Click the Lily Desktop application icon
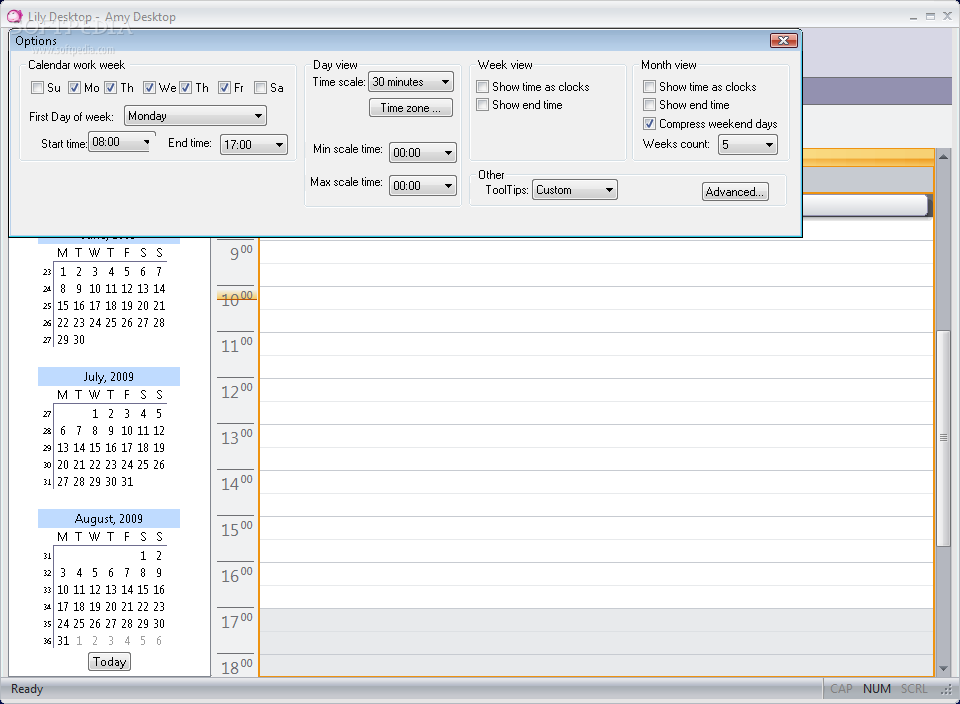This screenshot has width=960, height=704. point(15,16)
